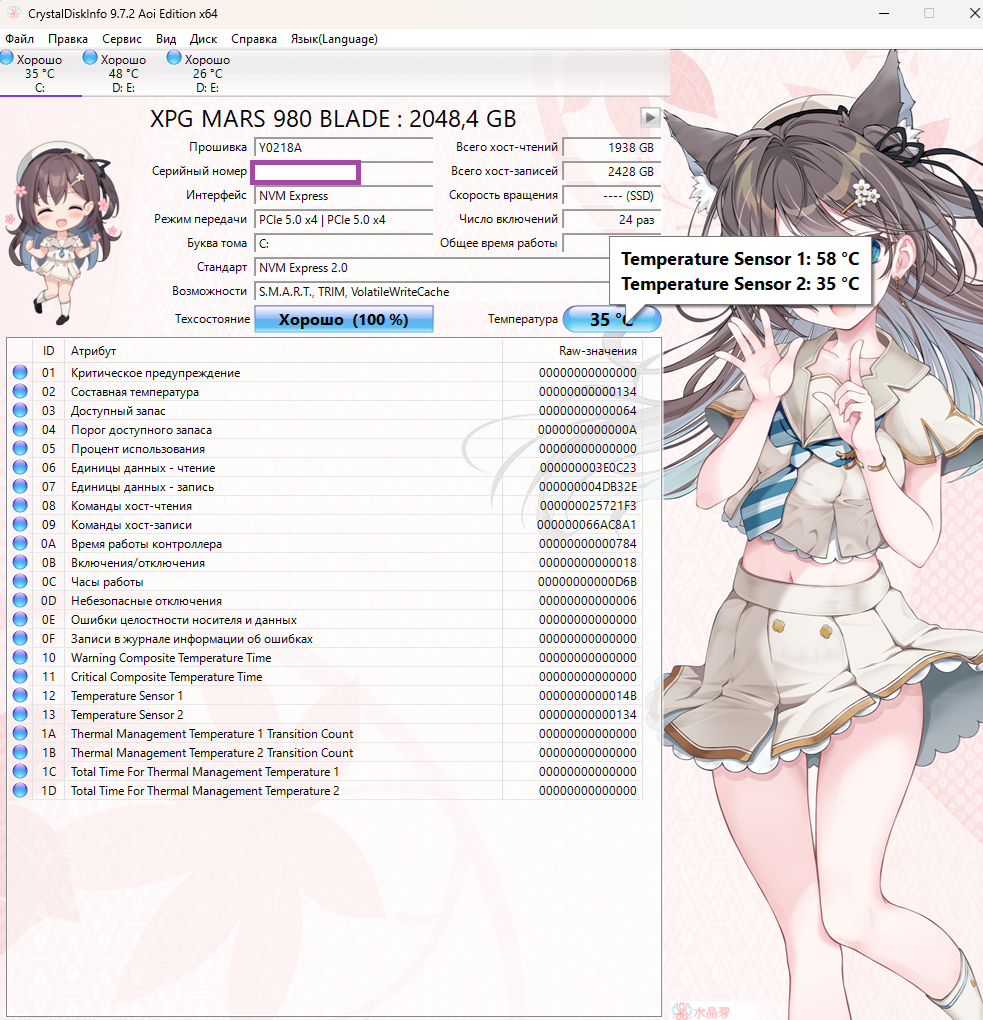
Task: Open the Справка menu
Action: (254, 39)
